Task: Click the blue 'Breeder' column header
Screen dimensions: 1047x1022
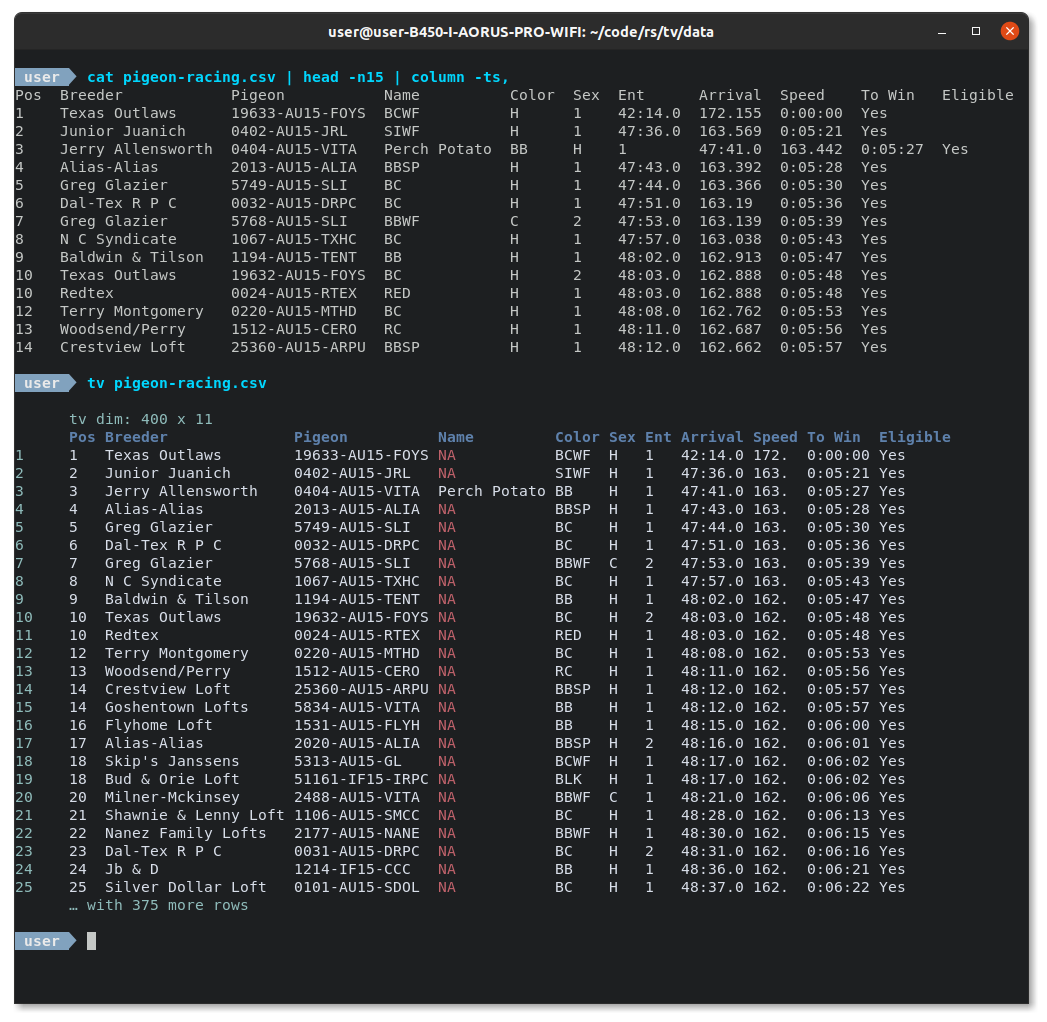Action: pyautogui.click(x=136, y=437)
